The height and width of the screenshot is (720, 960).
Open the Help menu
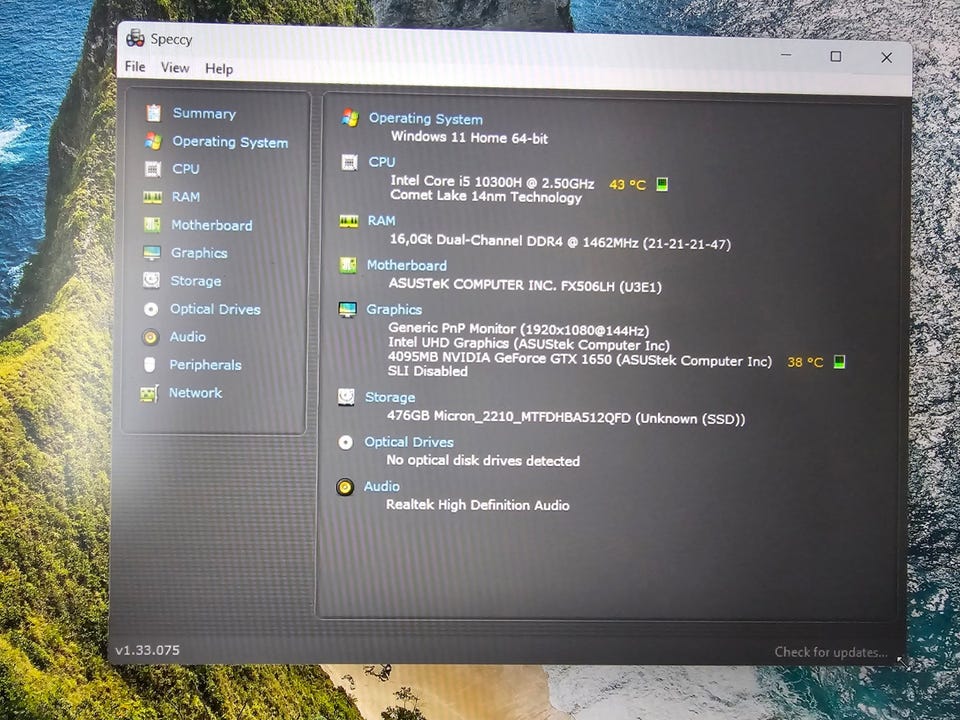(219, 69)
